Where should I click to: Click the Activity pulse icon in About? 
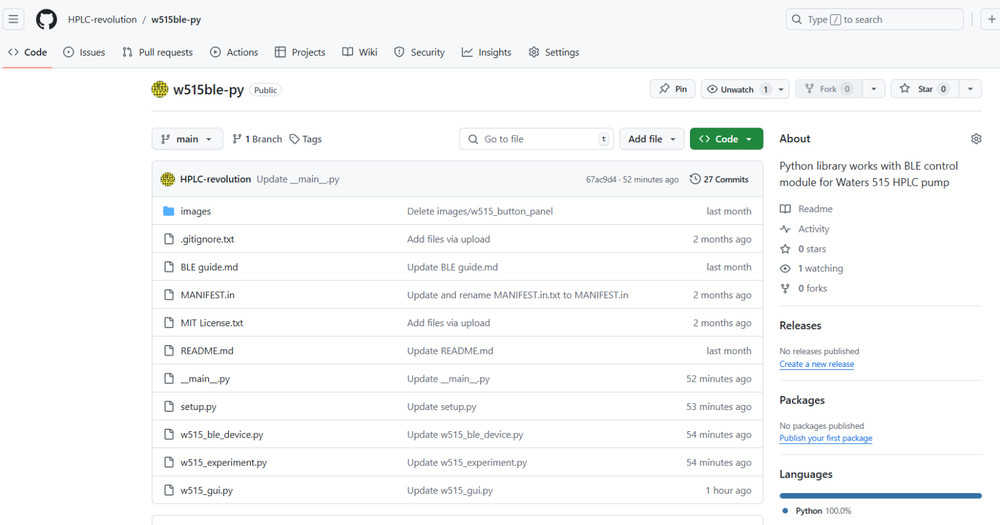pos(786,229)
